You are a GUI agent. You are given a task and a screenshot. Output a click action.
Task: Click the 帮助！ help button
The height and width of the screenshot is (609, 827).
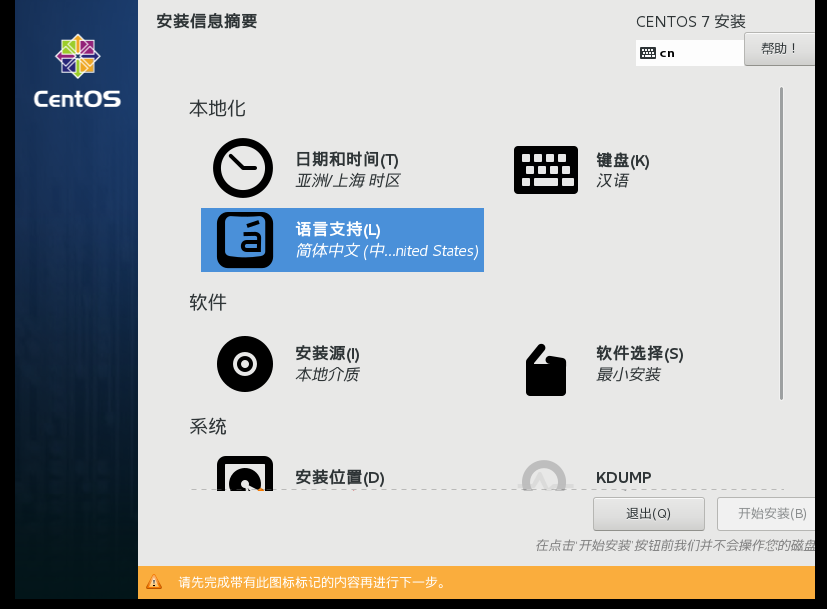pyautogui.click(x=779, y=48)
